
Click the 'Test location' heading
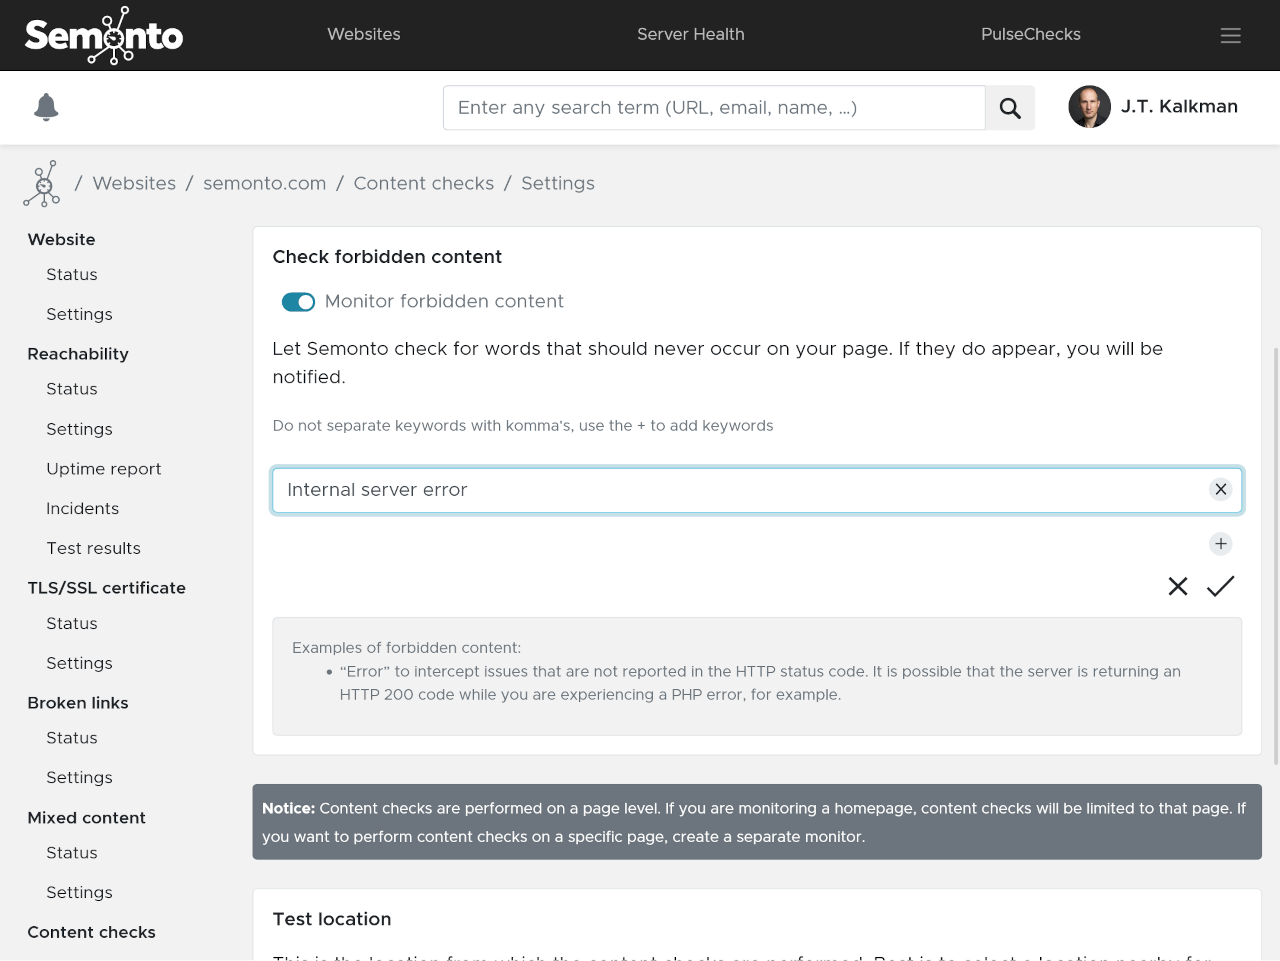[332, 919]
